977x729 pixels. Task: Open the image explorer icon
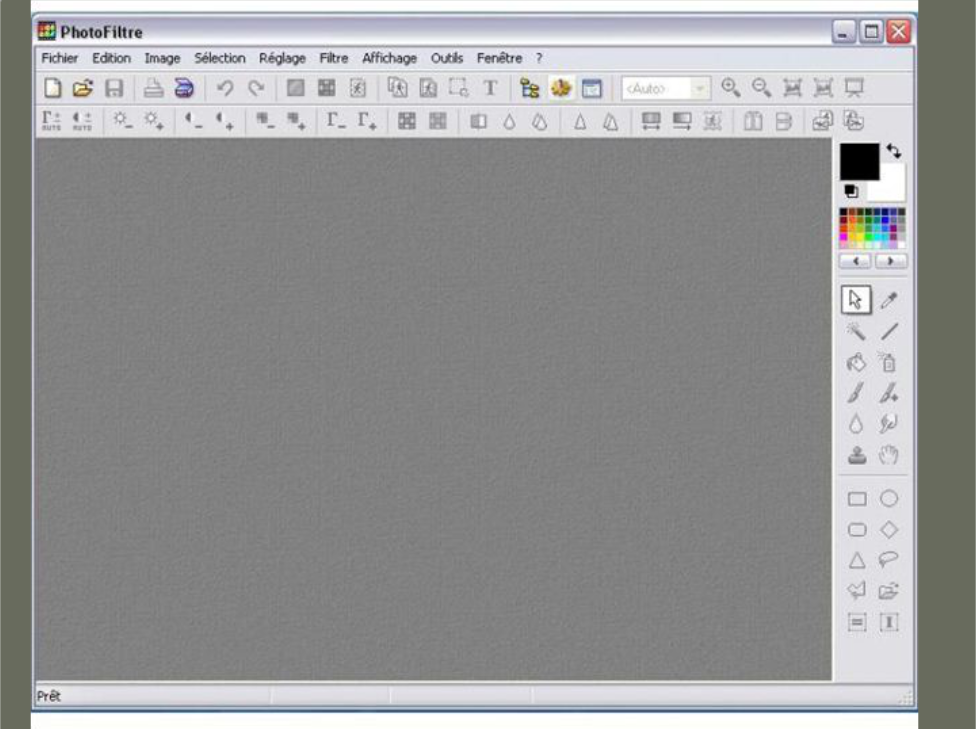(530, 88)
